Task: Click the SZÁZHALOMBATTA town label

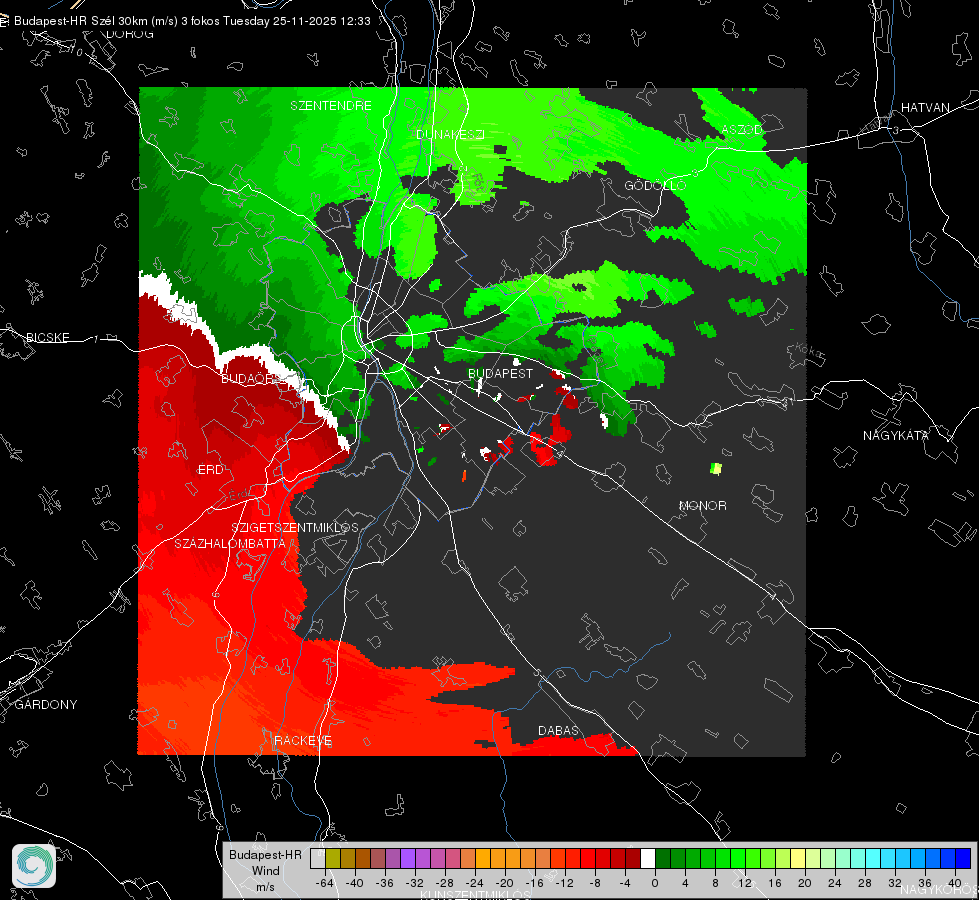Action: tap(230, 543)
